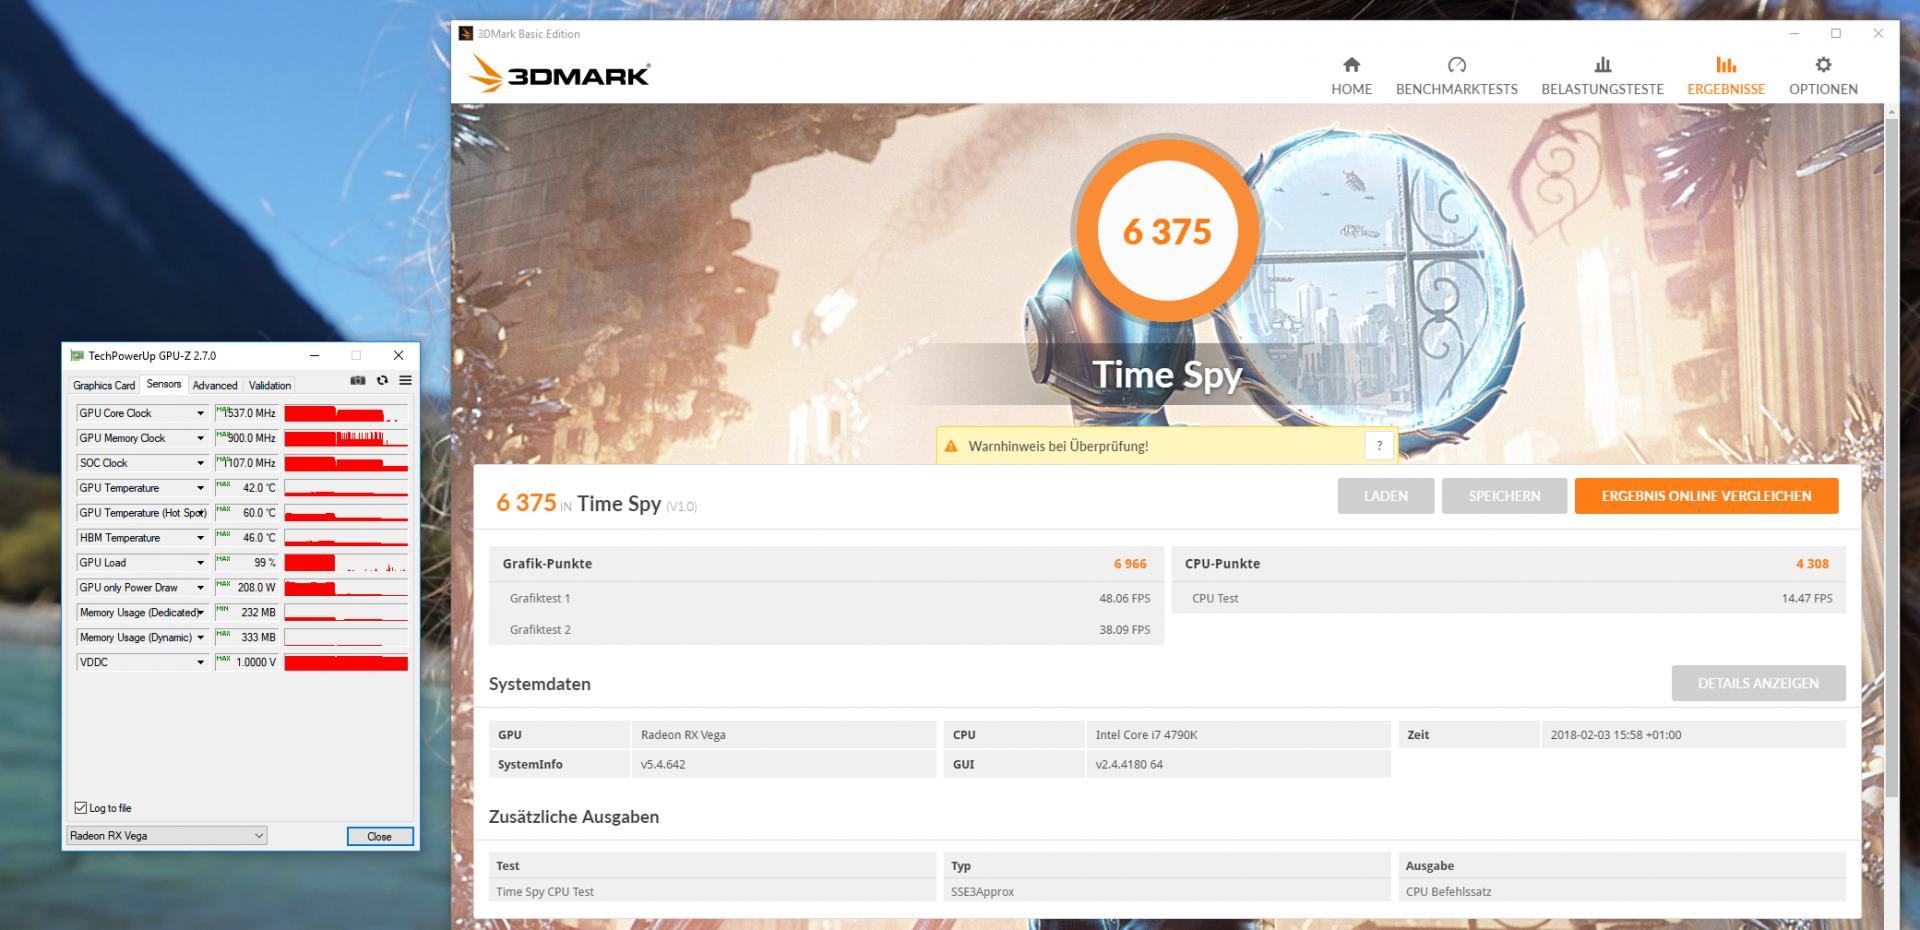1920x930 pixels.
Task: Open the Ergebnisse results page
Action: click(1726, 76)
